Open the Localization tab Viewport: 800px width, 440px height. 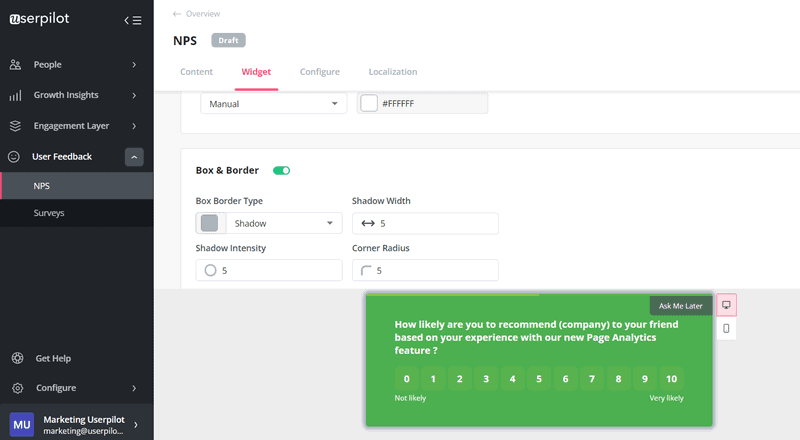pos(393,72)
